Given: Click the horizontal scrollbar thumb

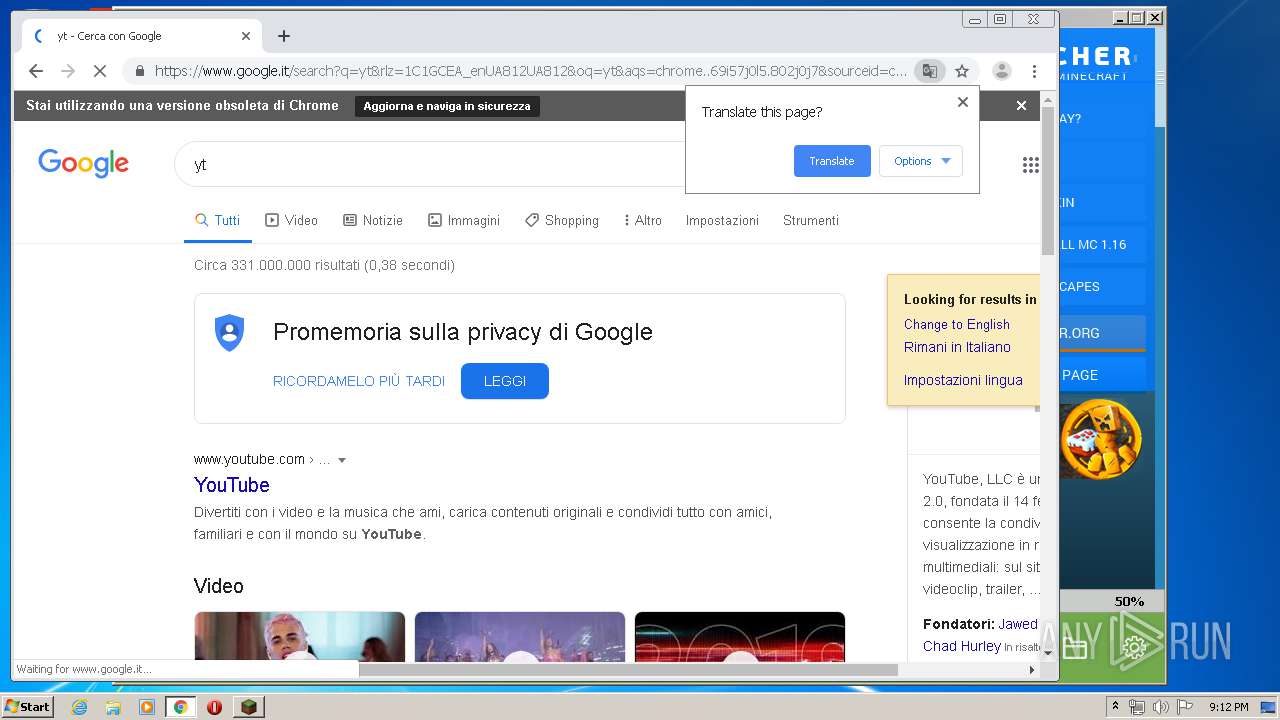Looking at the screenshot, I should tap(628, 670).
